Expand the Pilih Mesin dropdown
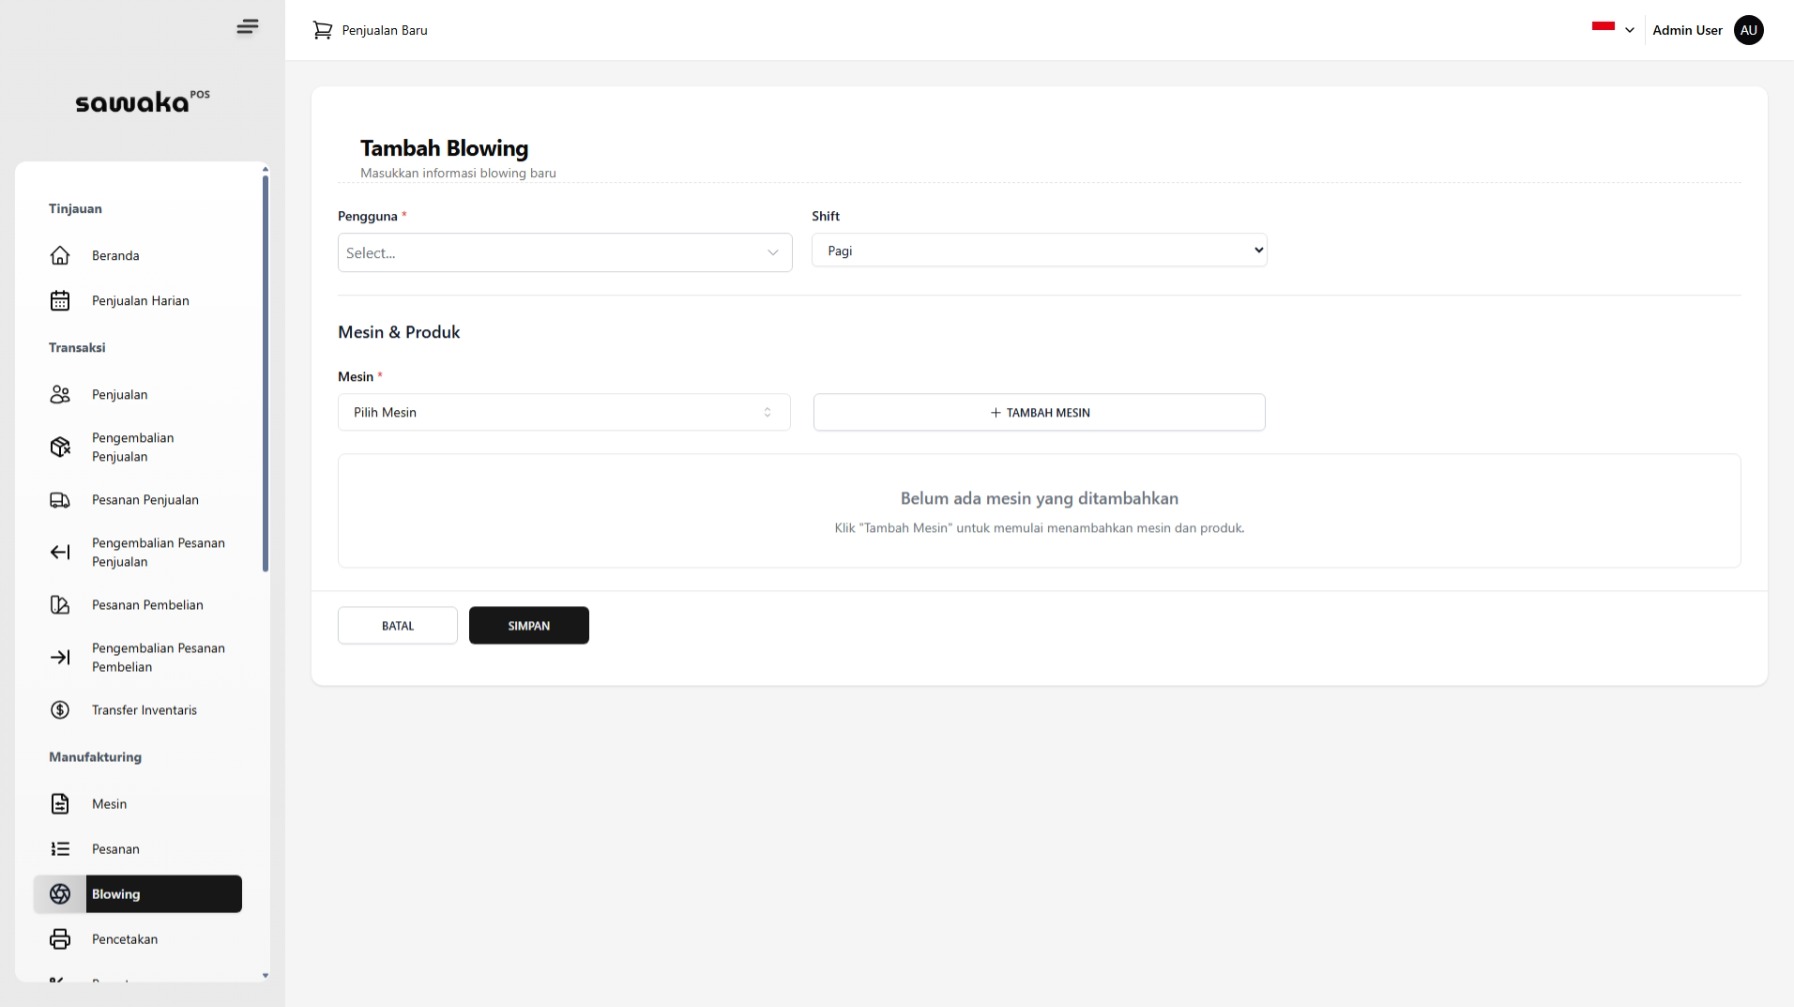Viewport: 1794px width, 1007px height. tap(564, 412)
